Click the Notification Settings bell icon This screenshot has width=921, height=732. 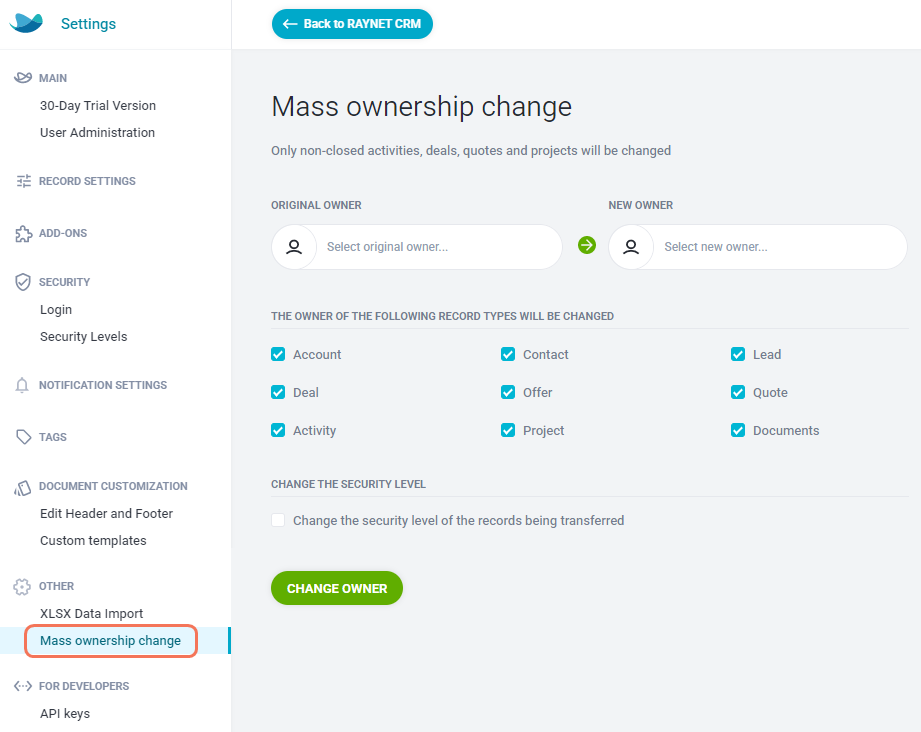coord(22,385)
